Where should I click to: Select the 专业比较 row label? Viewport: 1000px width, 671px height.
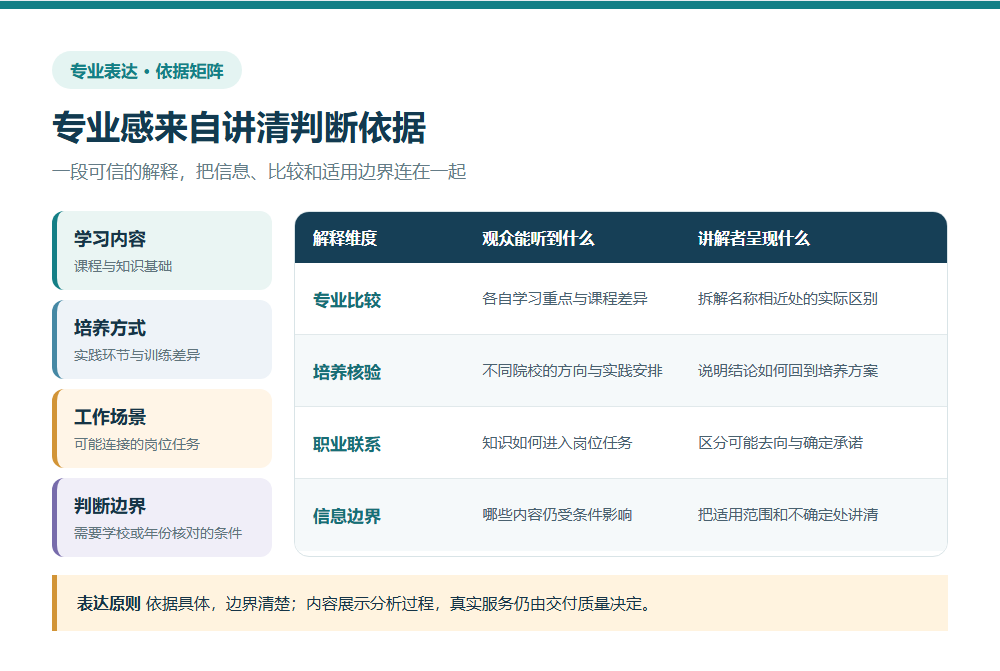click(347, 300)
